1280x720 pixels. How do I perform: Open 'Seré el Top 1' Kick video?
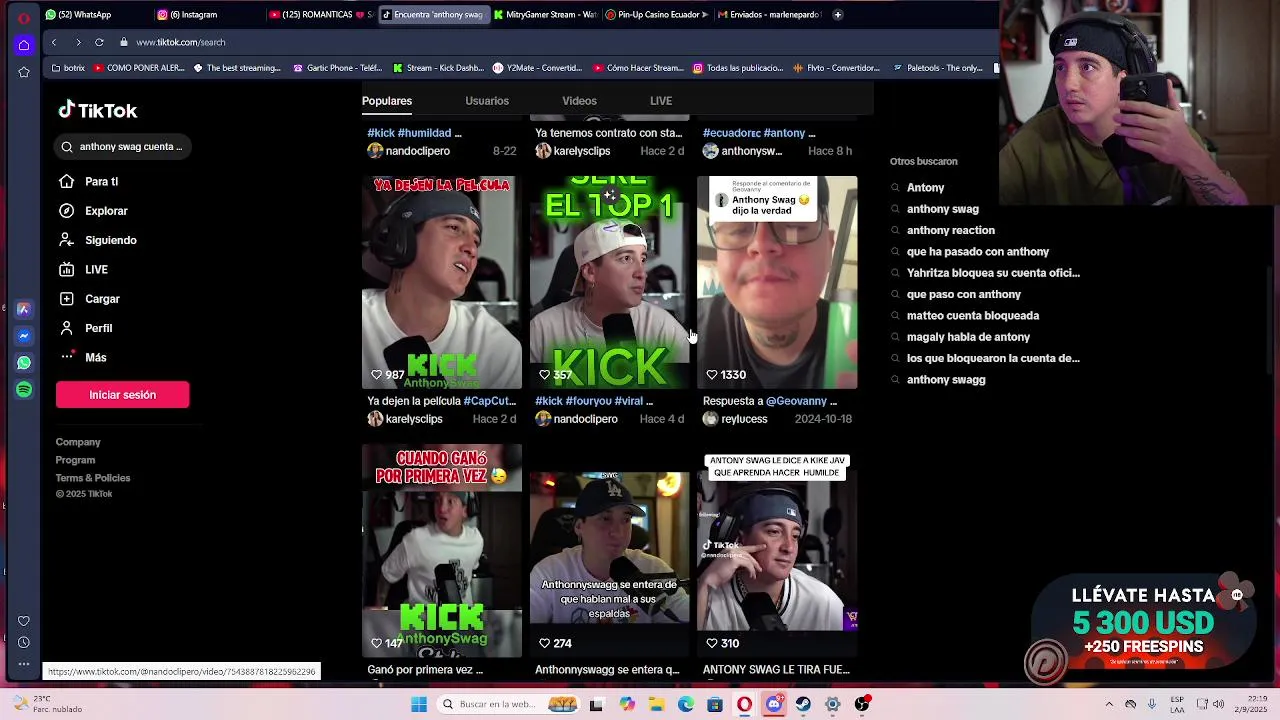coord(609,282)
